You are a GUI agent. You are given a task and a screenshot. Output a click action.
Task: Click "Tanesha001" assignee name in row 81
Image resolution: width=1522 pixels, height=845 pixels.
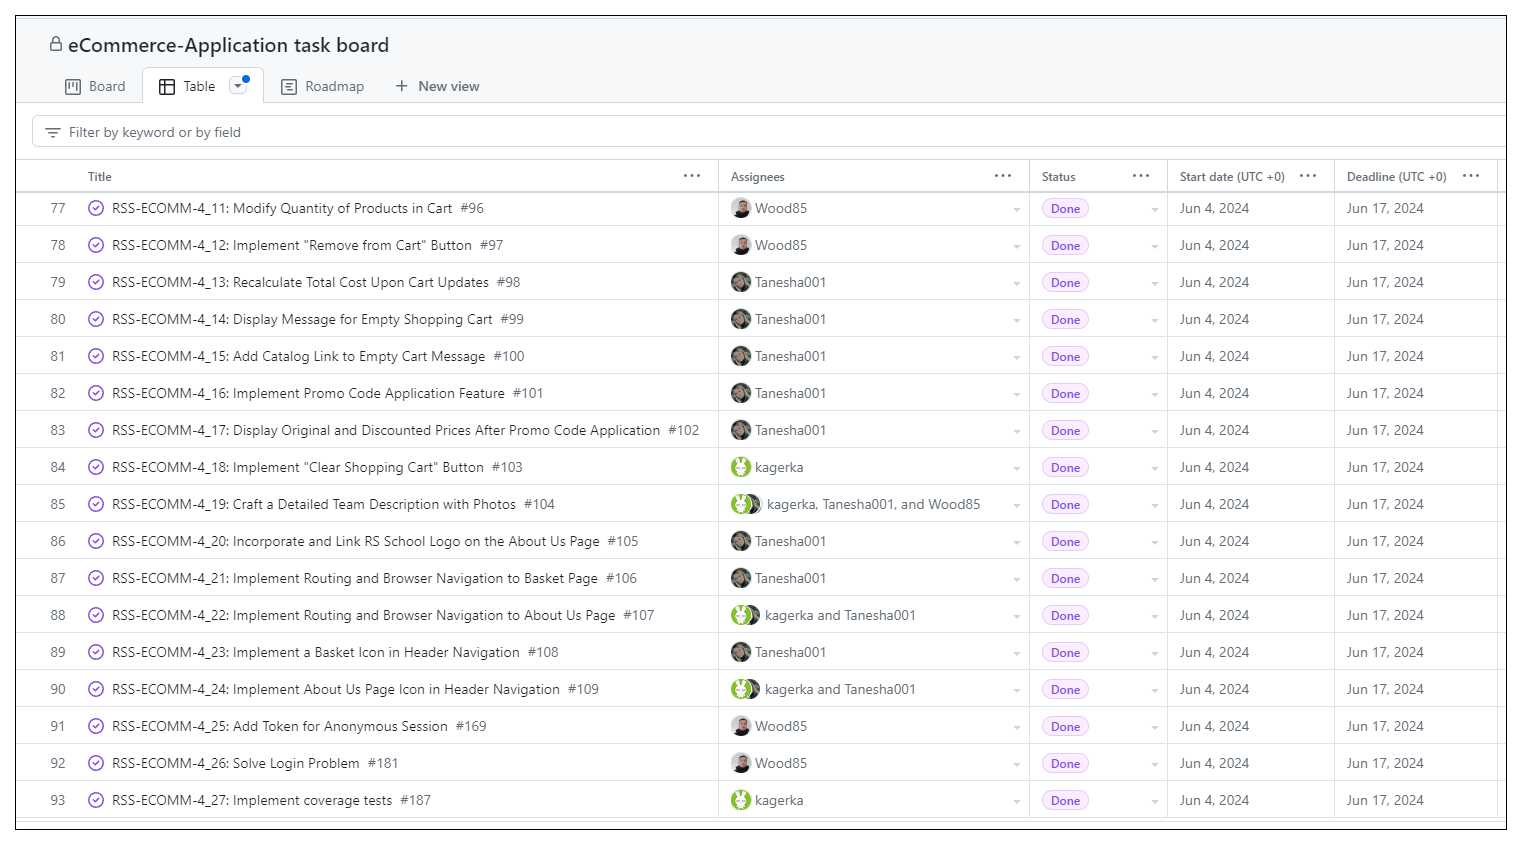tap(790, 356)
